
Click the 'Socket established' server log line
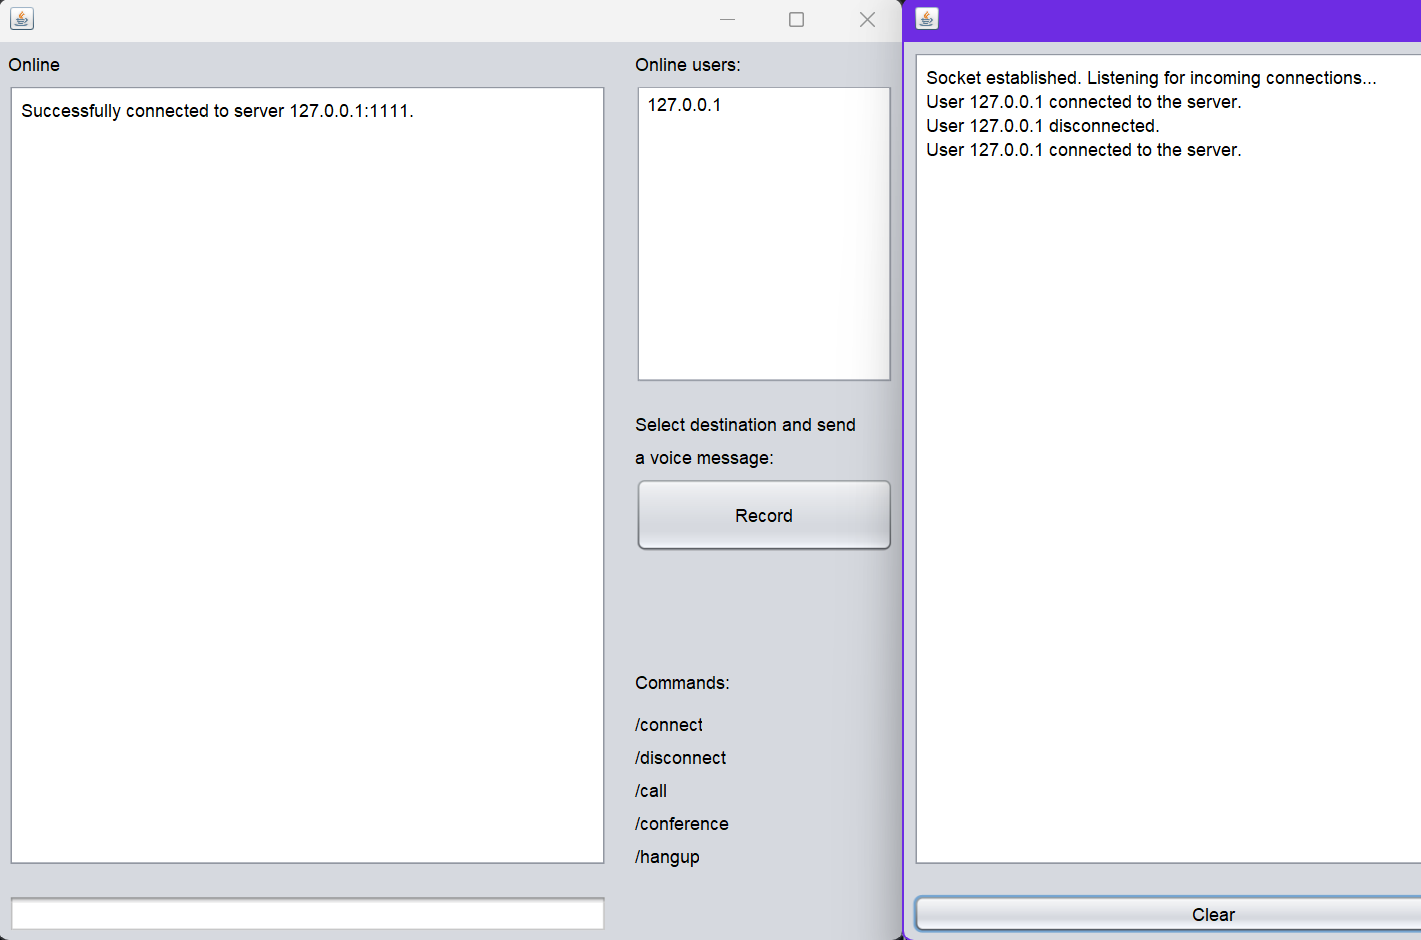tap(1150, 78)
